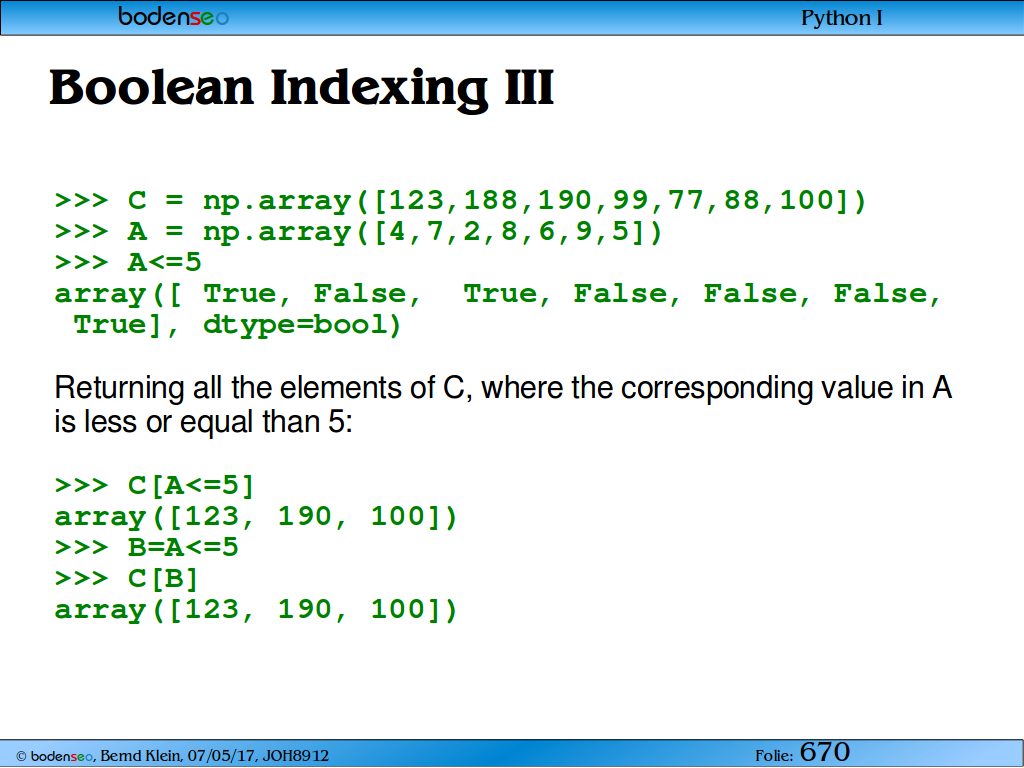Click the '>>> C[A<=5]' code line

[x=155, y=486]
